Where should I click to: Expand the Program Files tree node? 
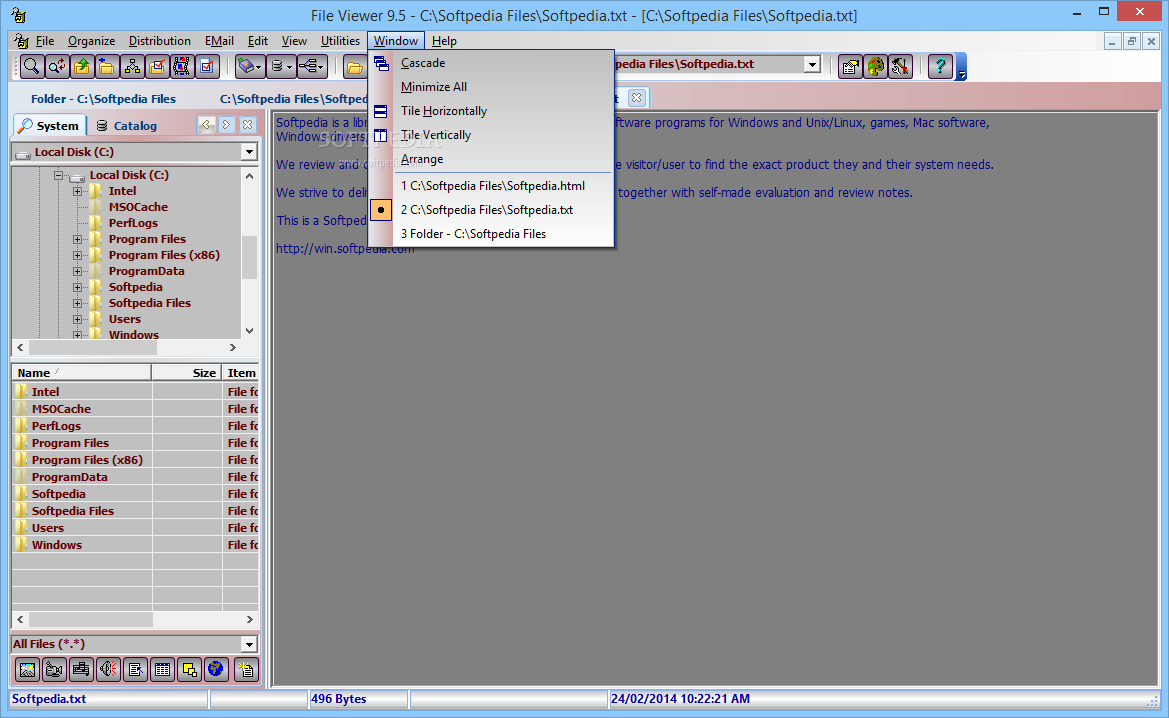tap(78, 239)
